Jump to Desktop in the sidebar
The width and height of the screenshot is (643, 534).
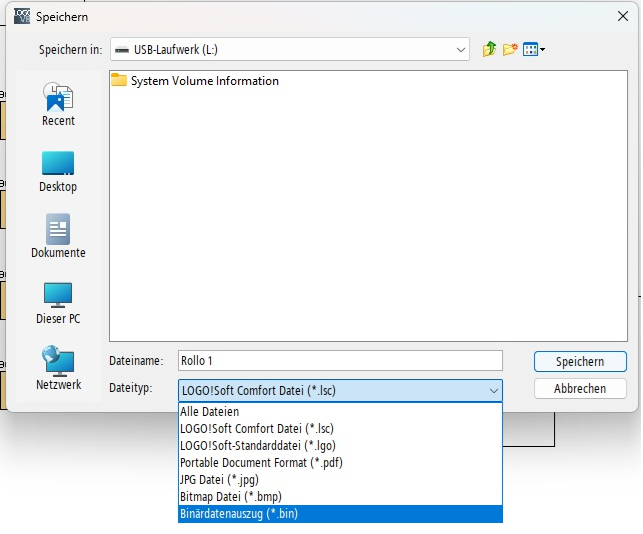58,172
